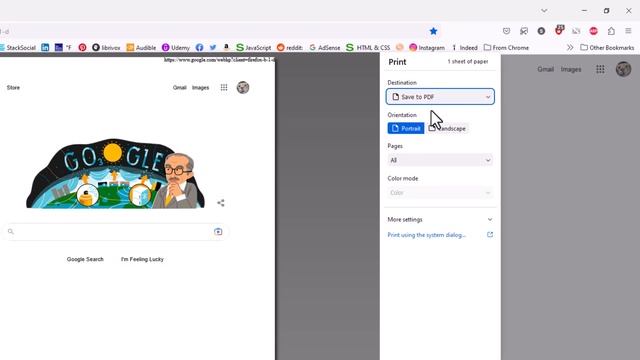
Task: Click the I'm Feeling Lucky button
Action: pyautogui.click(x=142, y=259)
